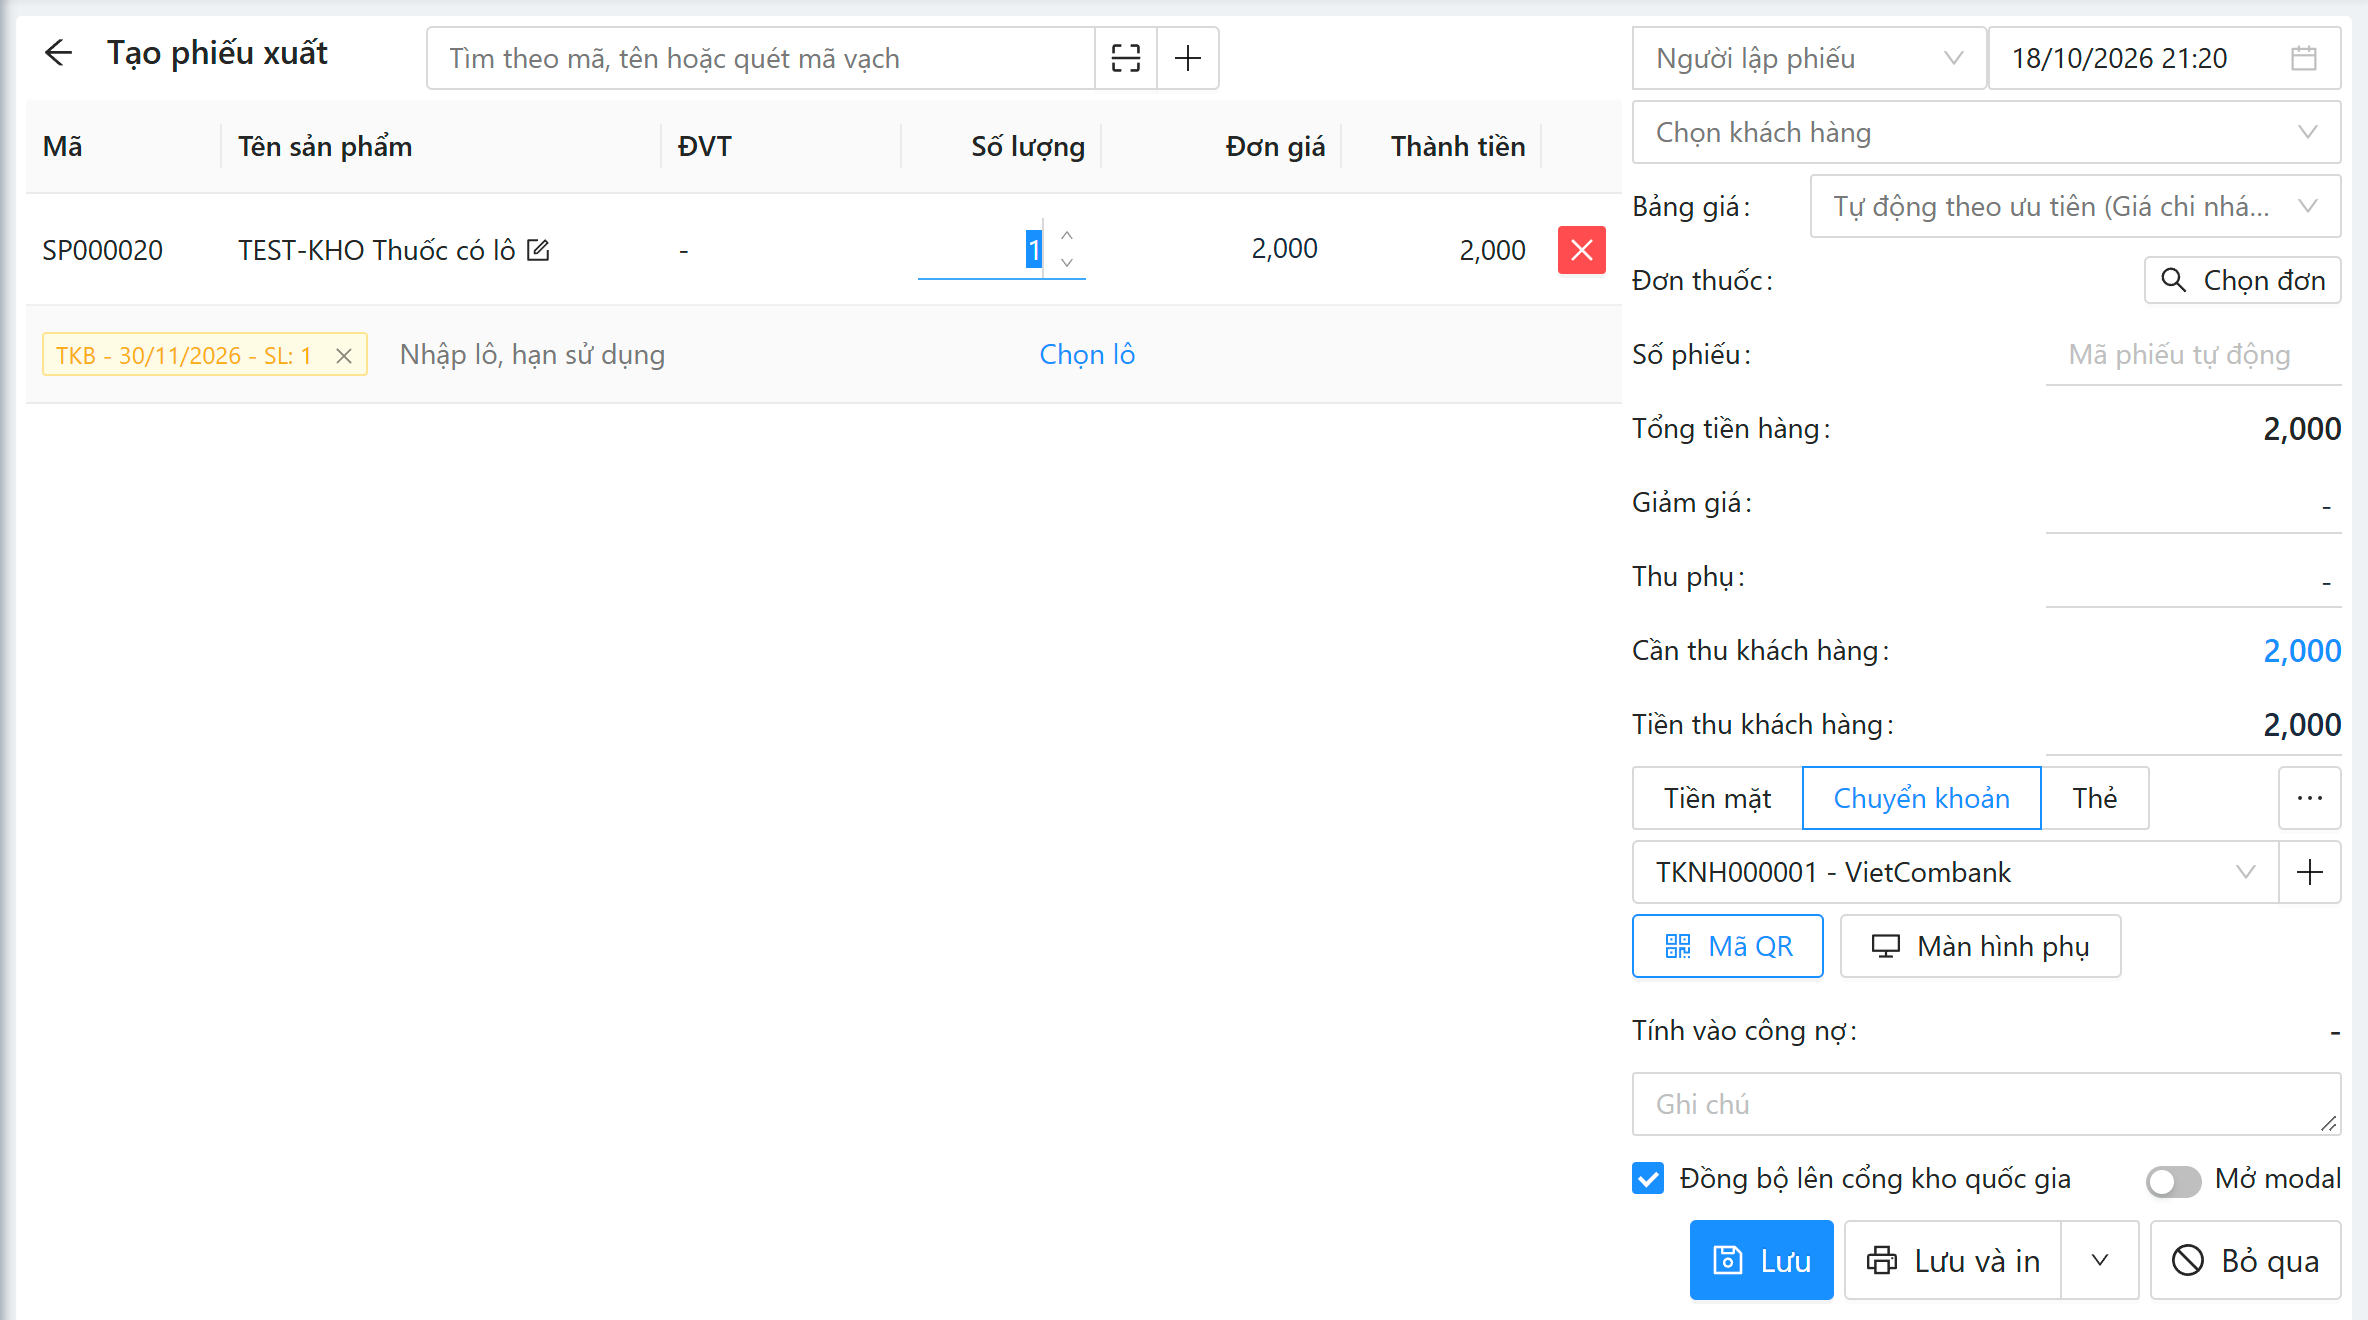2368x1320 pixels.
Task: Expand Lưu và in options arrow
Action: pos(2100,1261)
